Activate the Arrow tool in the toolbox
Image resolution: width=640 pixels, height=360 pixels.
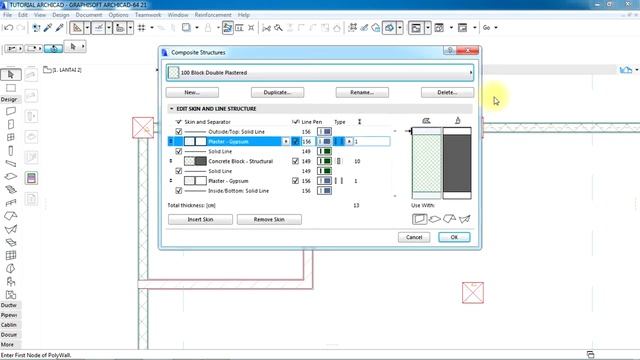[x=11, y=75]
